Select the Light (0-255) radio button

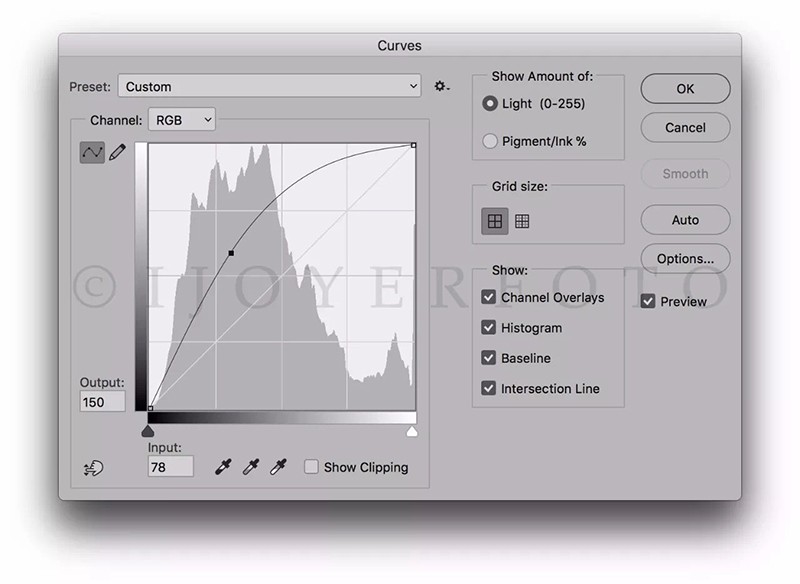click(x=490, y=104)
